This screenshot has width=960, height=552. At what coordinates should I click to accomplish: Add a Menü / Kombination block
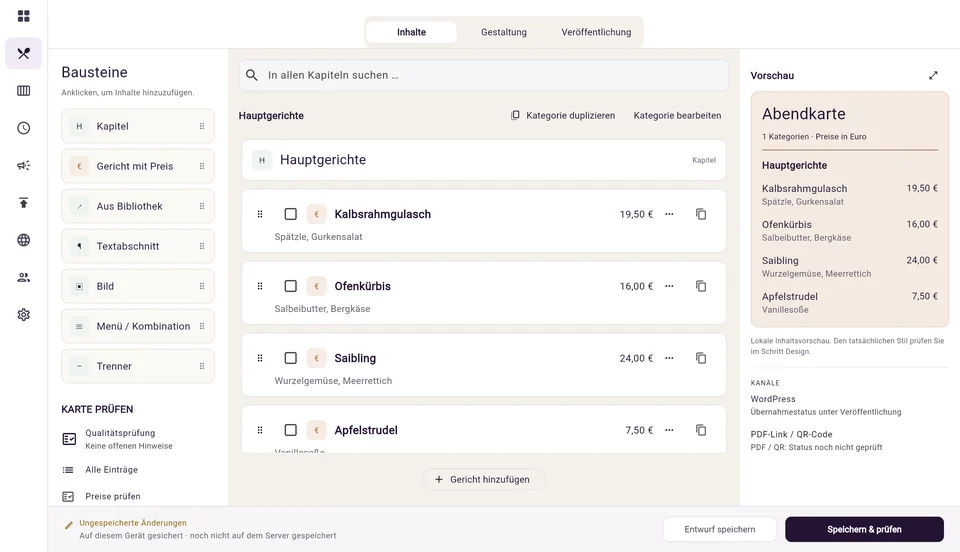point(138,326)
